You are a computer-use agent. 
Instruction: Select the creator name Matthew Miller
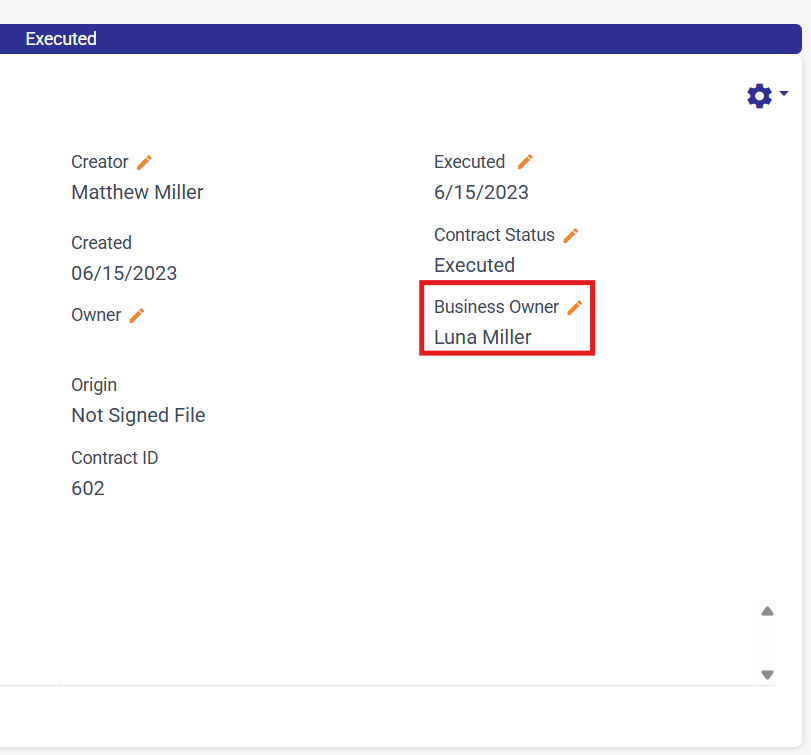click(137, 192)
